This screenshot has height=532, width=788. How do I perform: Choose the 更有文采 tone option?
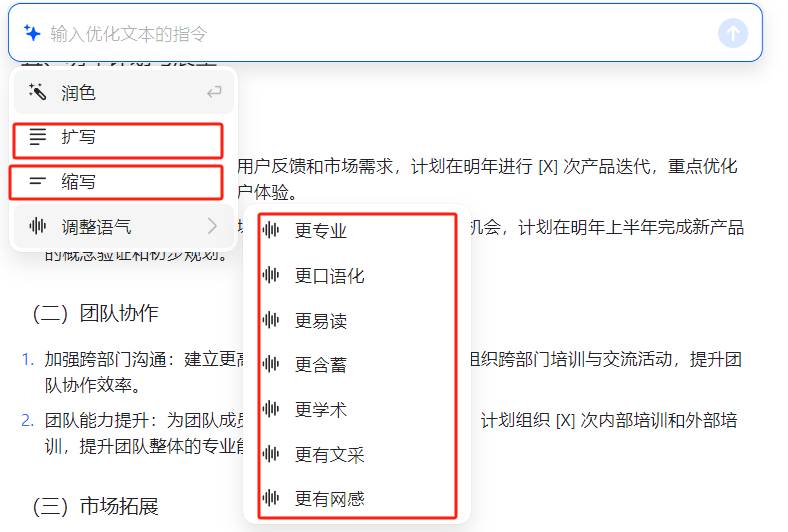357,454
